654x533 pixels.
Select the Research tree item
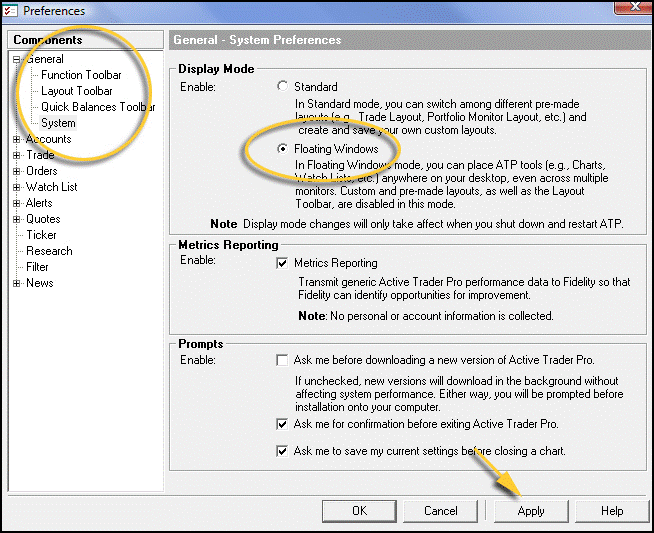[x=49, y=251]
